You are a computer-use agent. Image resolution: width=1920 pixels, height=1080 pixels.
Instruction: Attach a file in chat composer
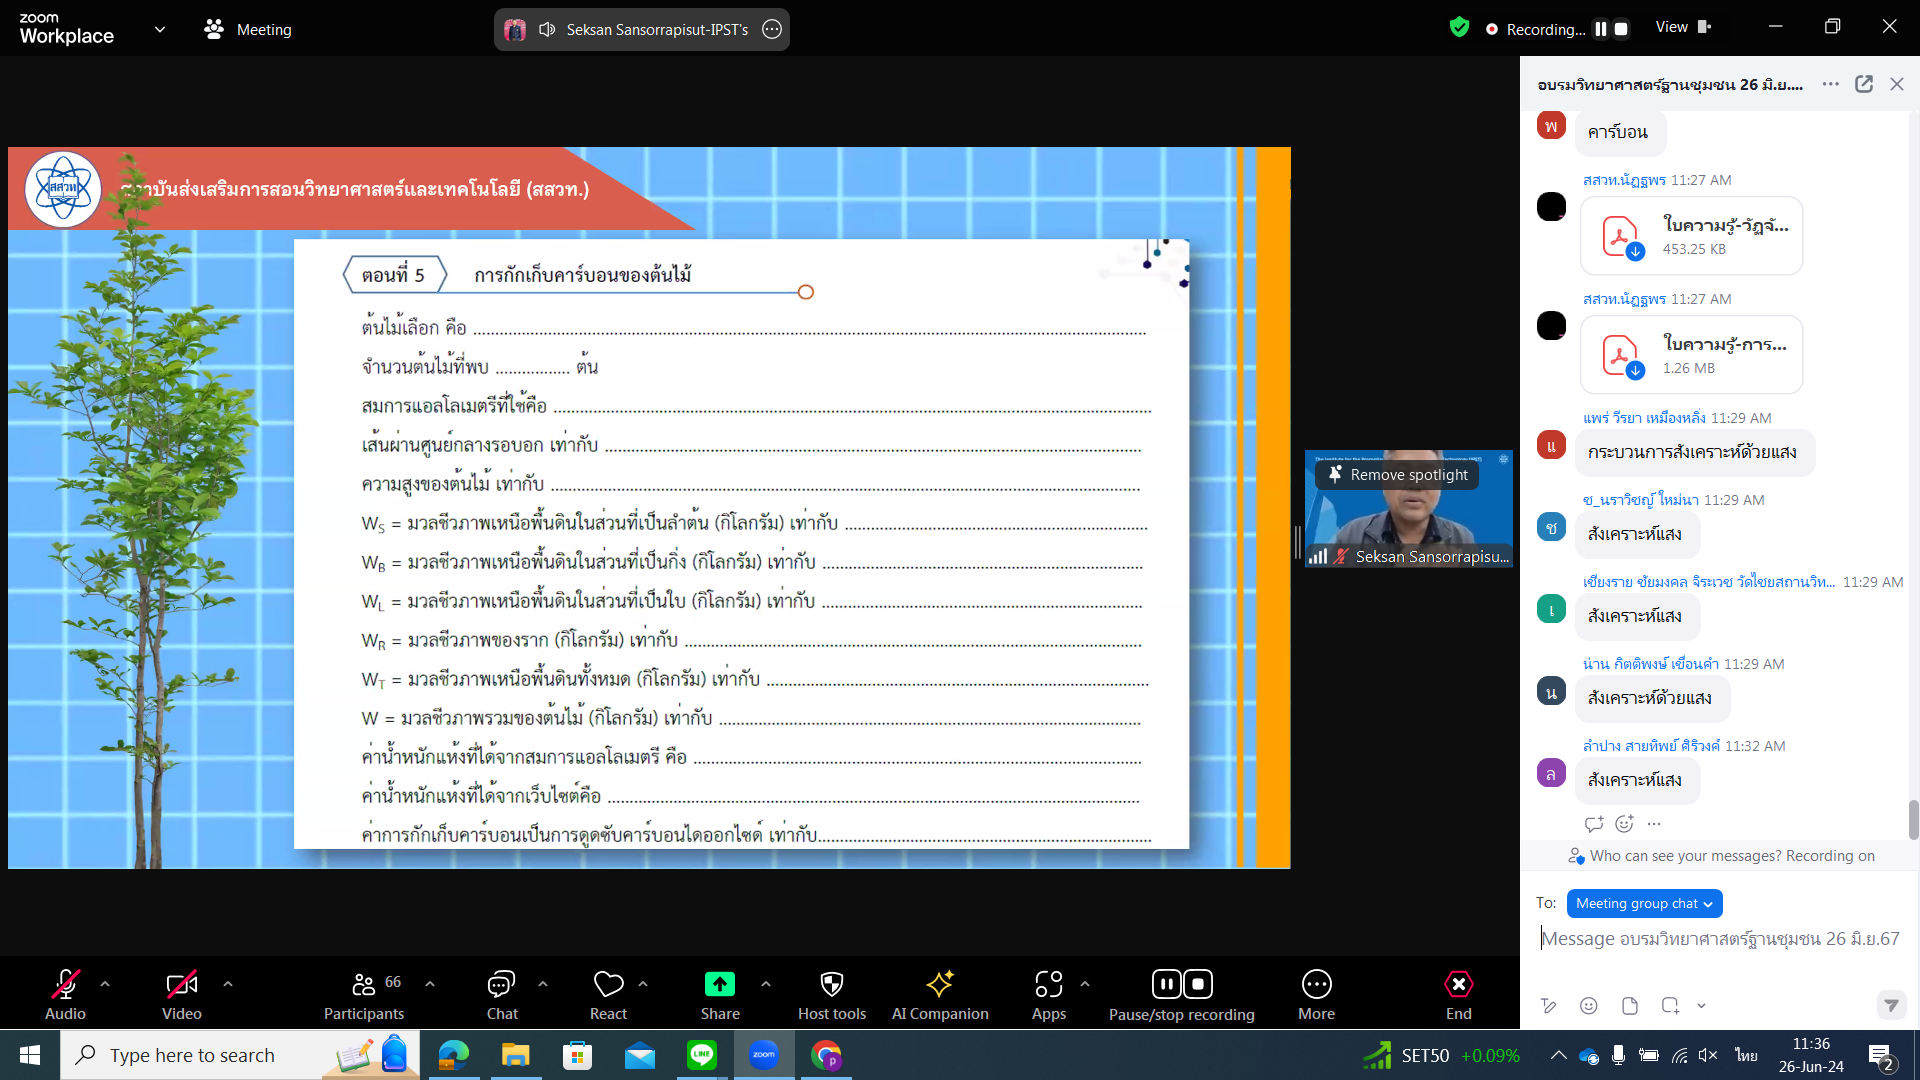(x=1630, y=1006)
